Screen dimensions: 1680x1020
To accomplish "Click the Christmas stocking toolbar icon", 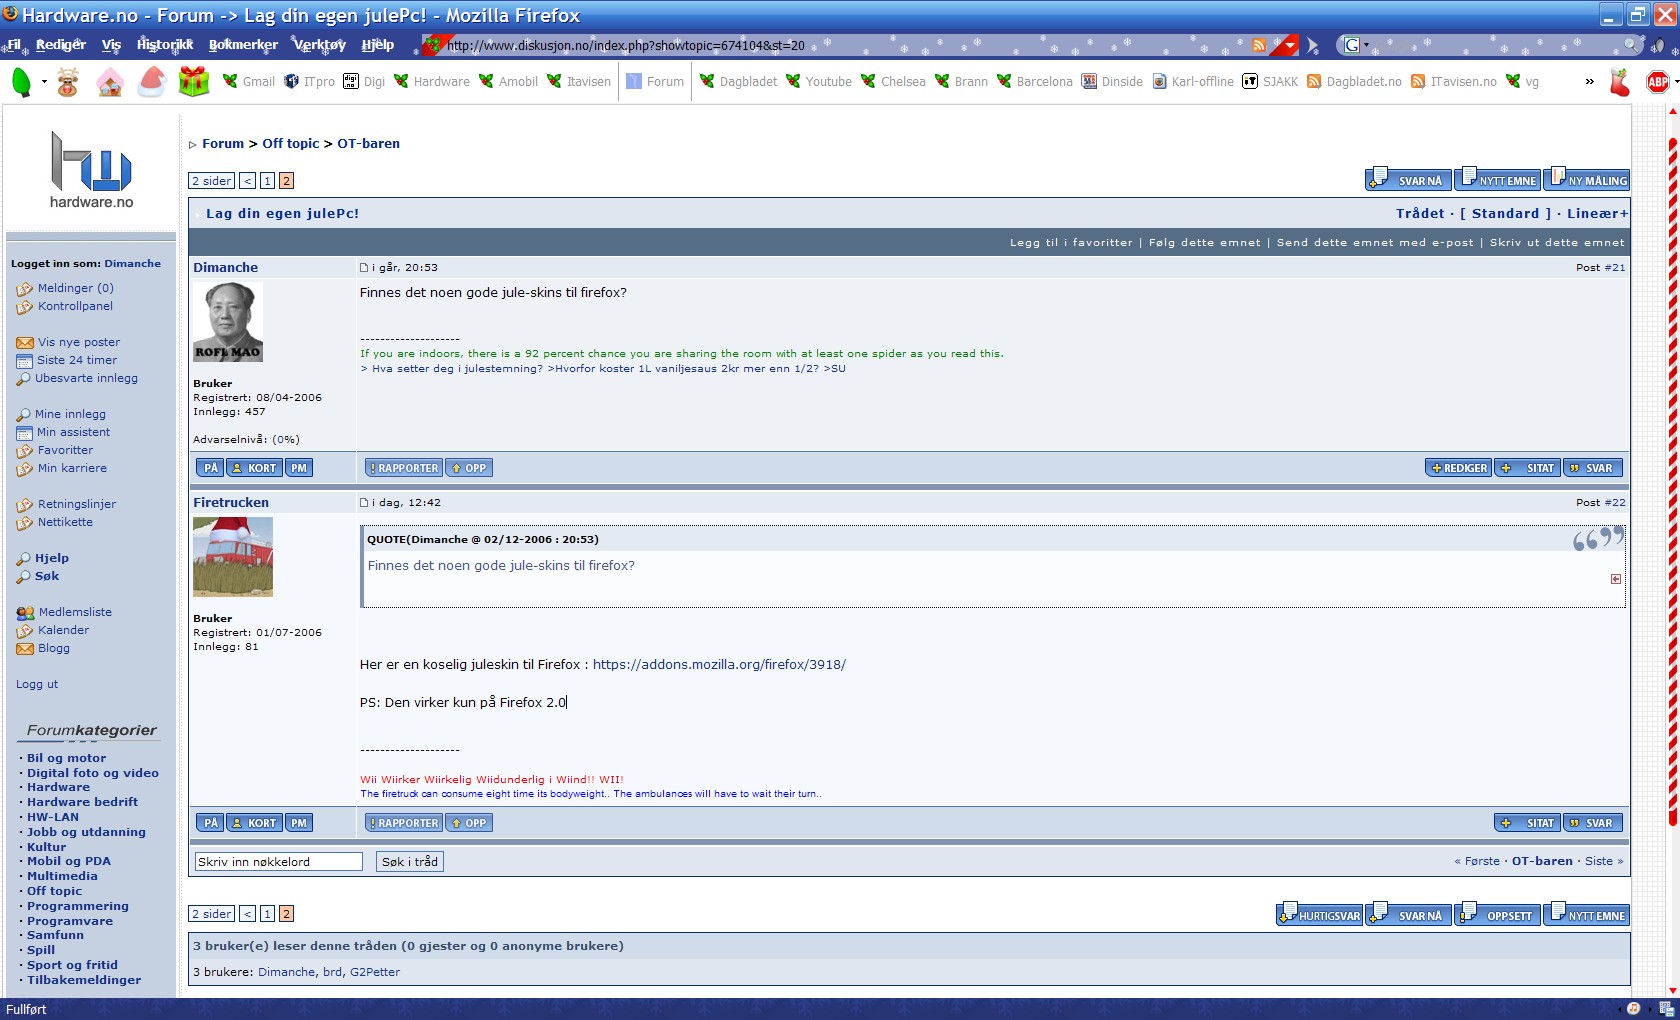I will click(x=1620, y=82).
